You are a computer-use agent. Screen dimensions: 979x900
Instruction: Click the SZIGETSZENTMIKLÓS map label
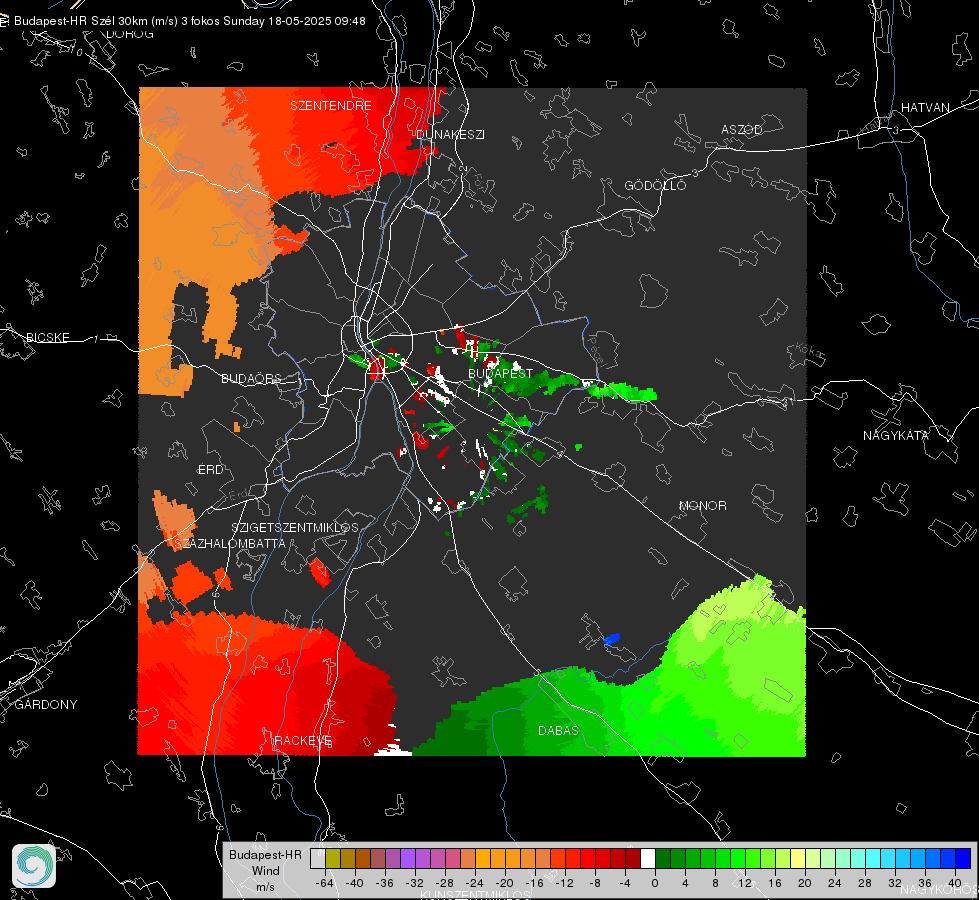295,527
